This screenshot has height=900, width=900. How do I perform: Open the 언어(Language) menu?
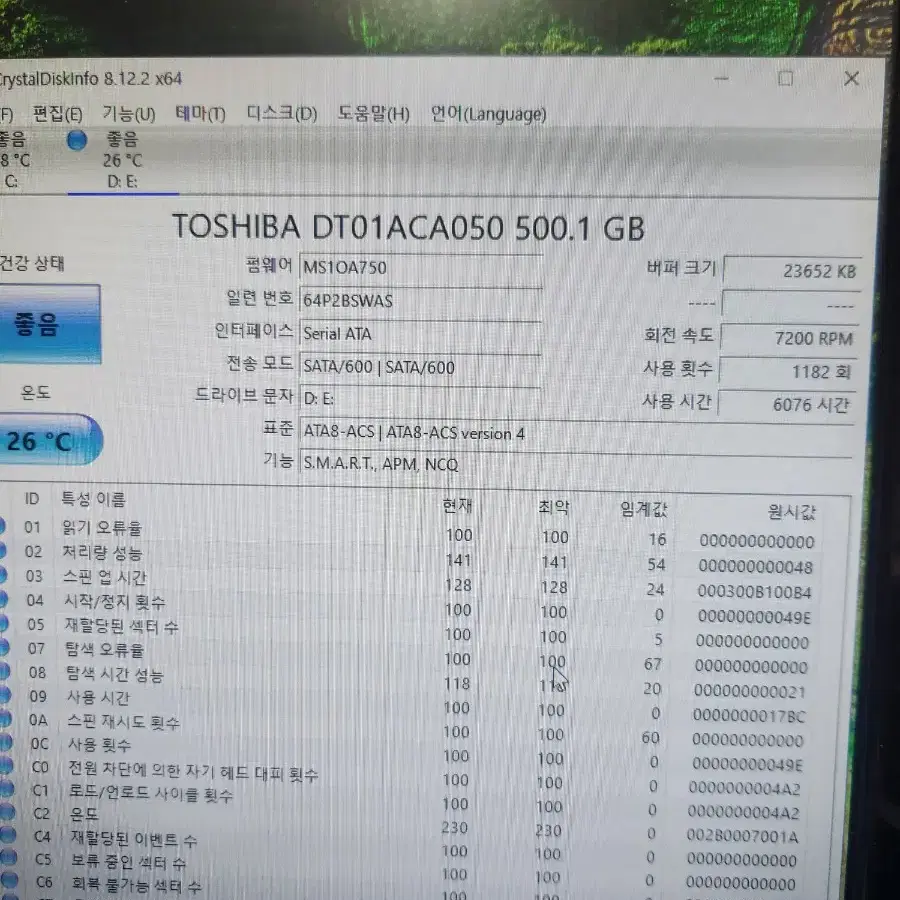[x=488, y=114]
